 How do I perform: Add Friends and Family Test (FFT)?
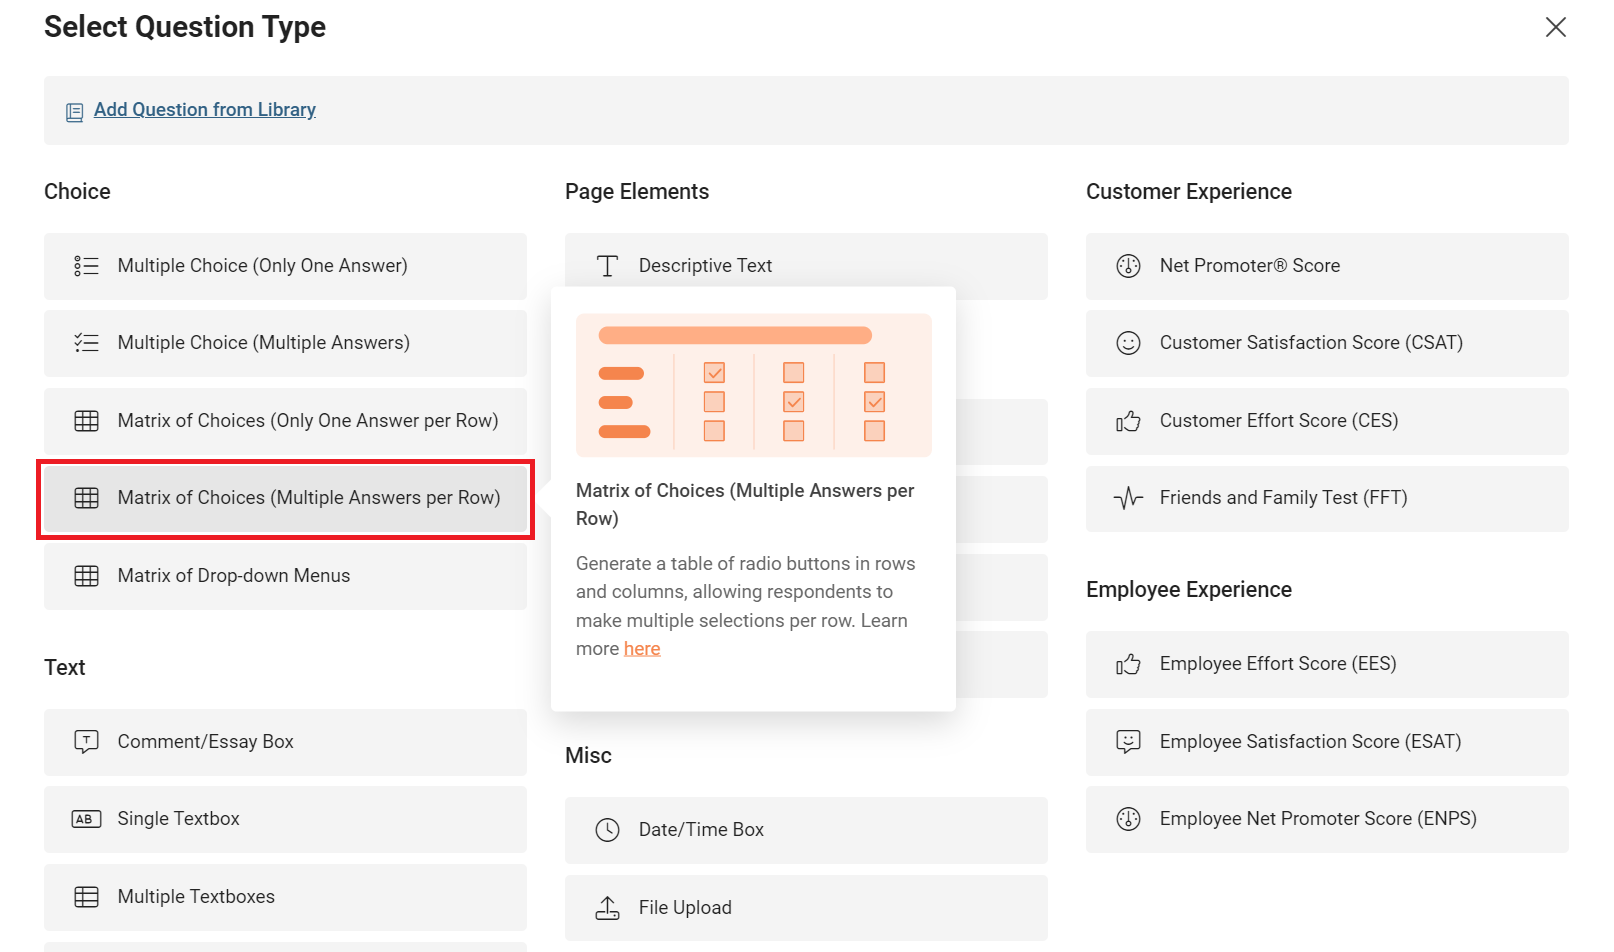1327,498
